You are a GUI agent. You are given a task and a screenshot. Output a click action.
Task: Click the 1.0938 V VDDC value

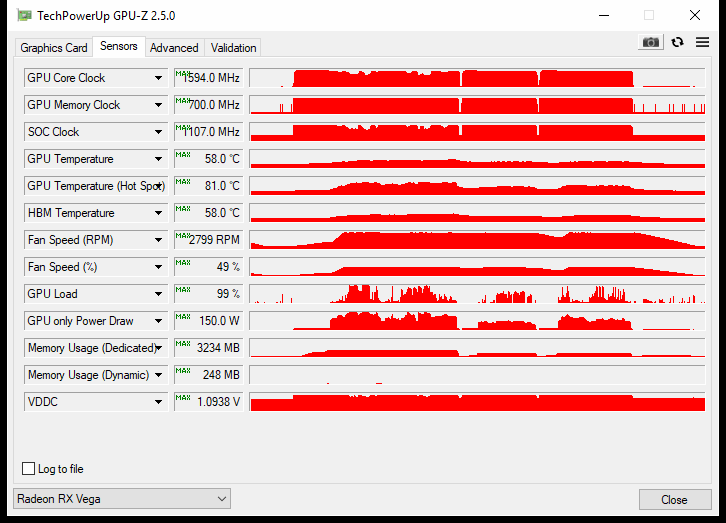[x=208, y=402]
